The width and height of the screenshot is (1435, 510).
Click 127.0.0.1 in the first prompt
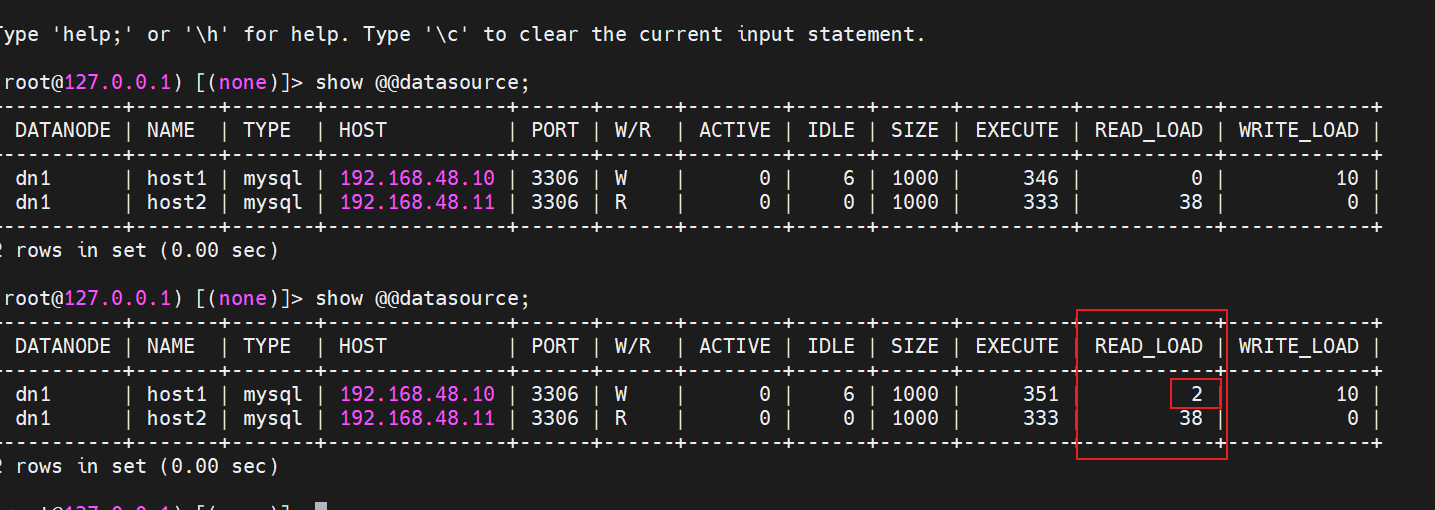(117, 82)
